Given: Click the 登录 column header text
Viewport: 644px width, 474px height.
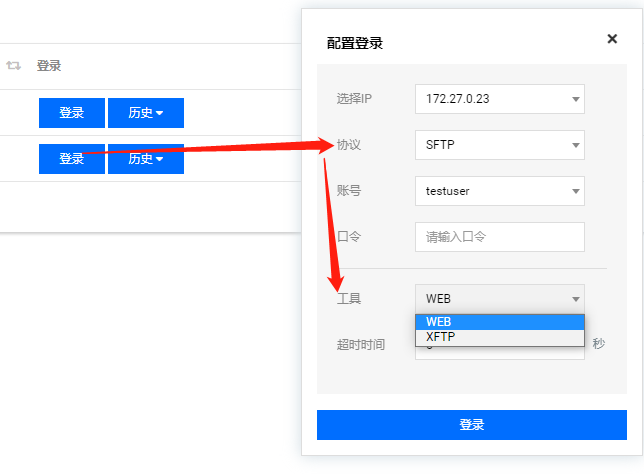Looking at the screenshot, I should click(x=49, y=66).
